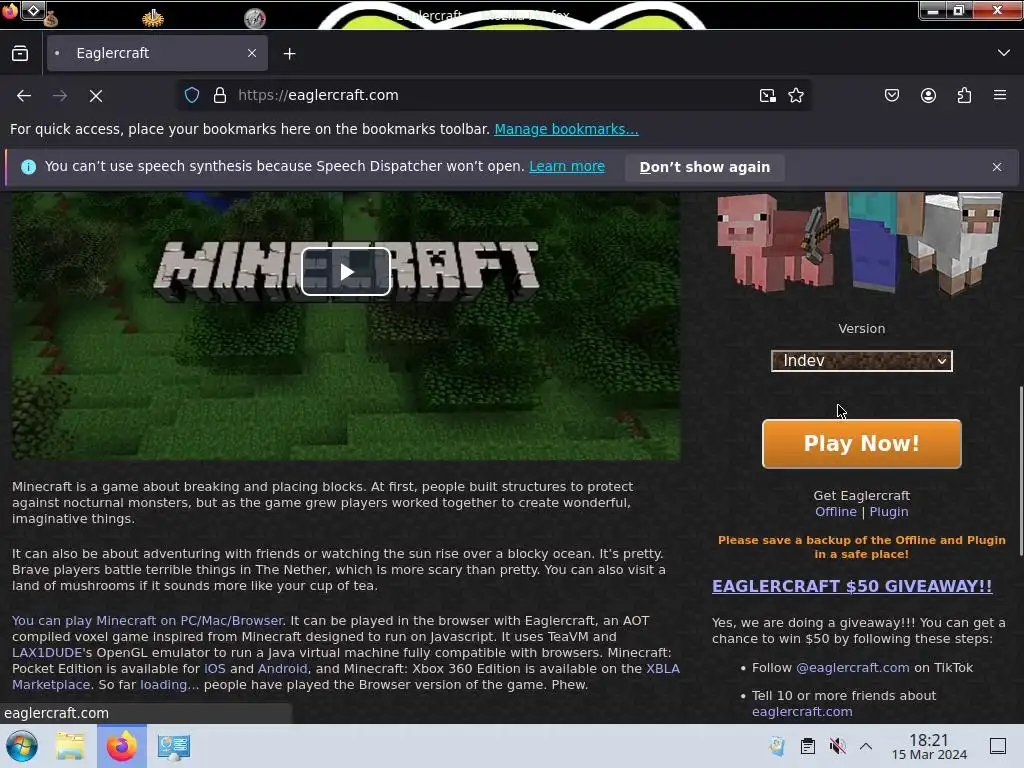Open the money bag desktop icon

[51, 20]
